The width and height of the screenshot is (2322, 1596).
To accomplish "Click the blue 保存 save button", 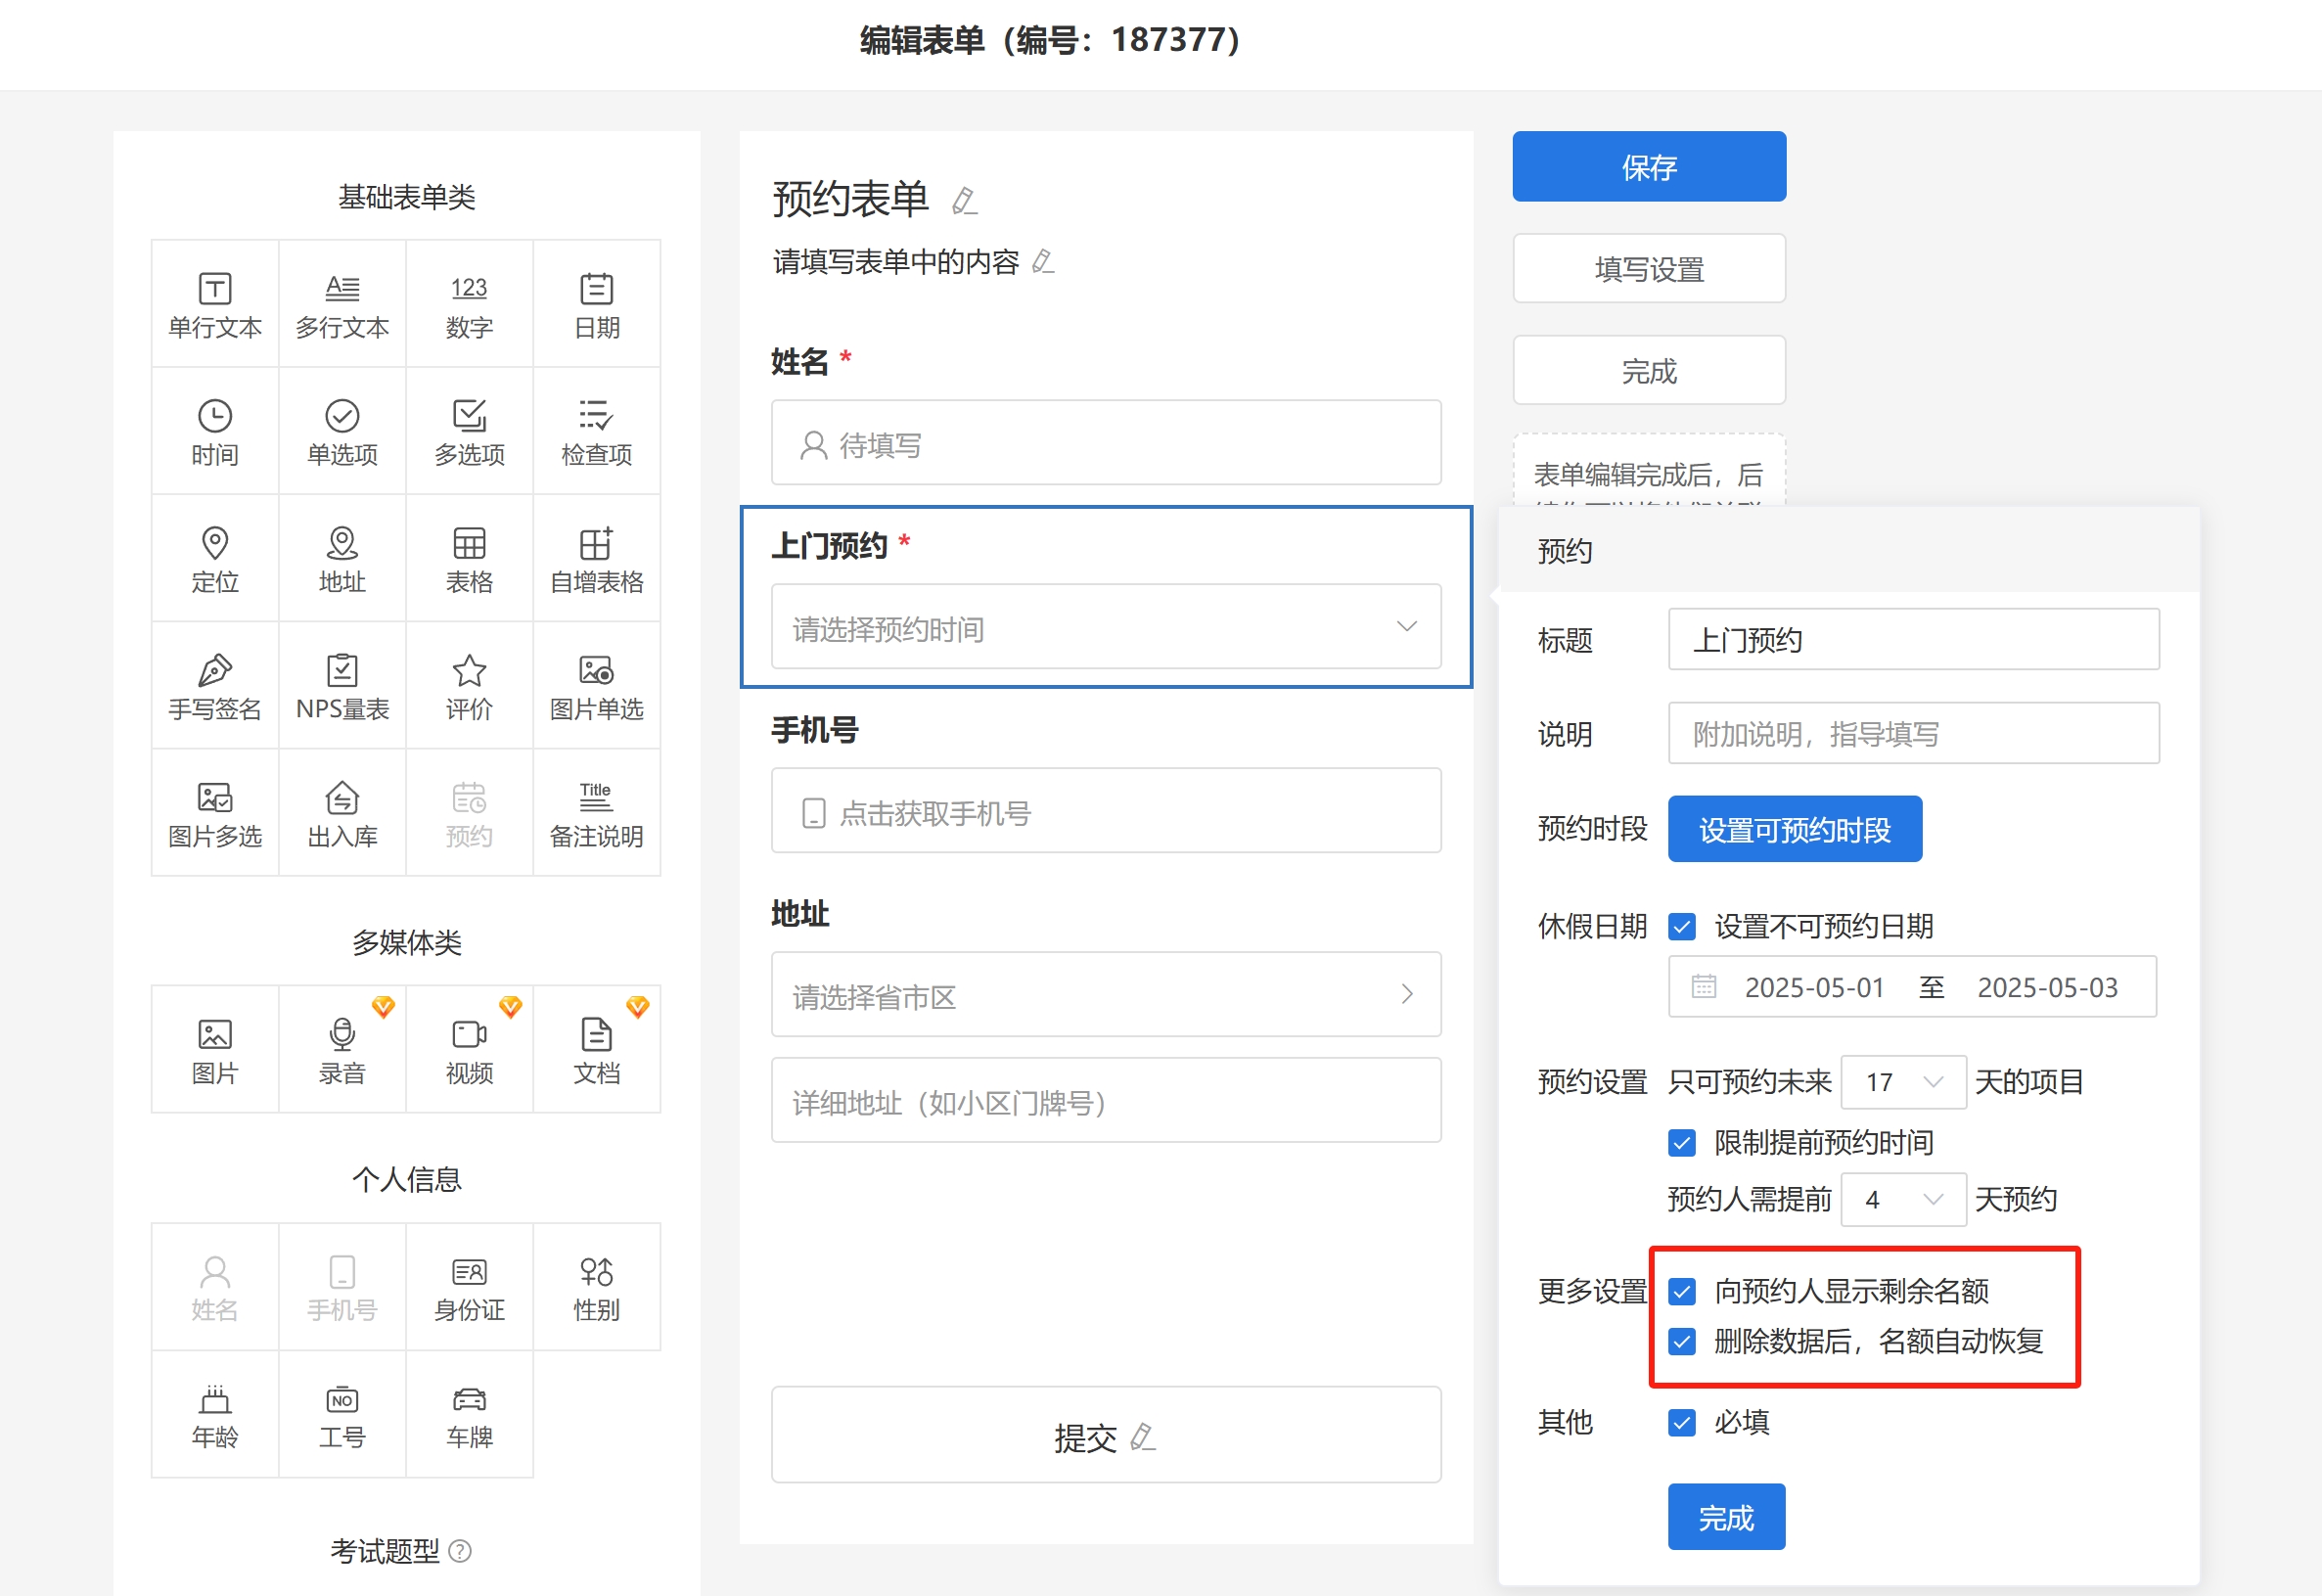I will click(x=1648, y=167).
